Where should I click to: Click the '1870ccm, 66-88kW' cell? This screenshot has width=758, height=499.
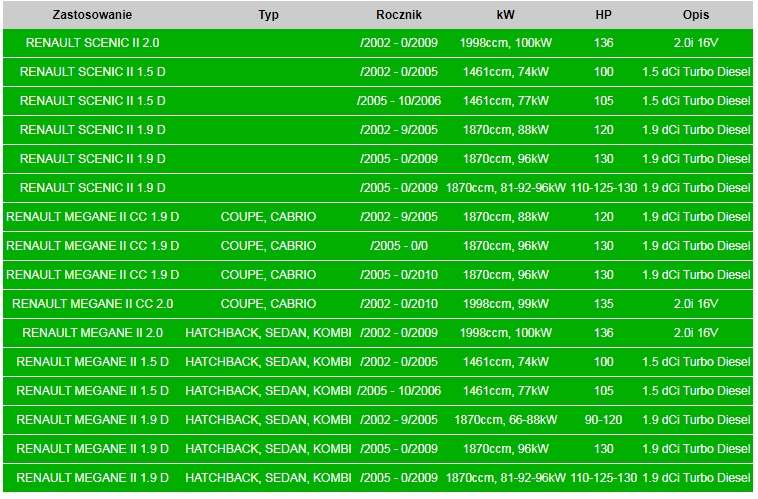coord(506,420)
